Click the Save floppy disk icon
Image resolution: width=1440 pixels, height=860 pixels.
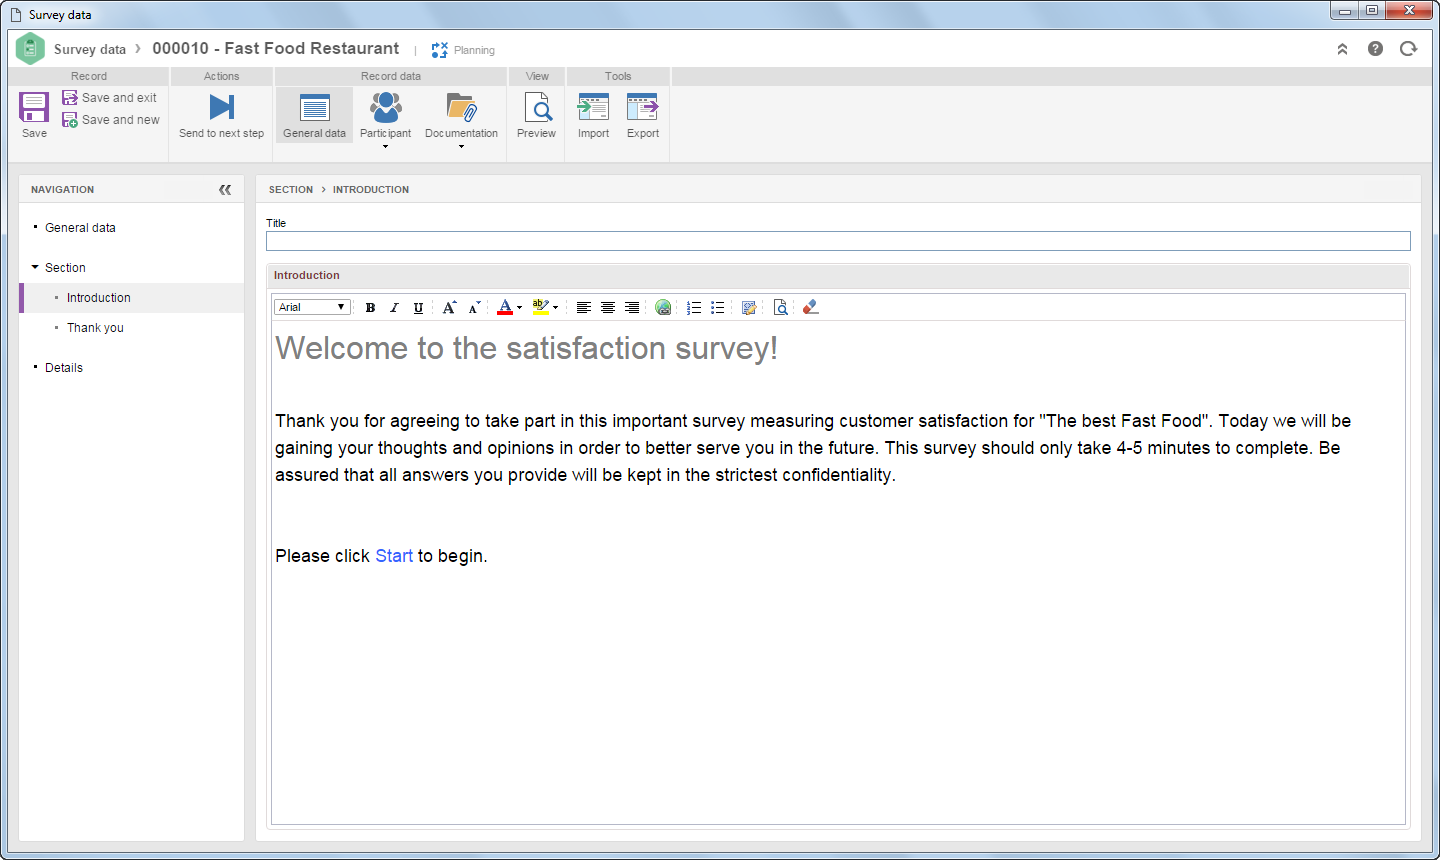[x=34, y=107]
